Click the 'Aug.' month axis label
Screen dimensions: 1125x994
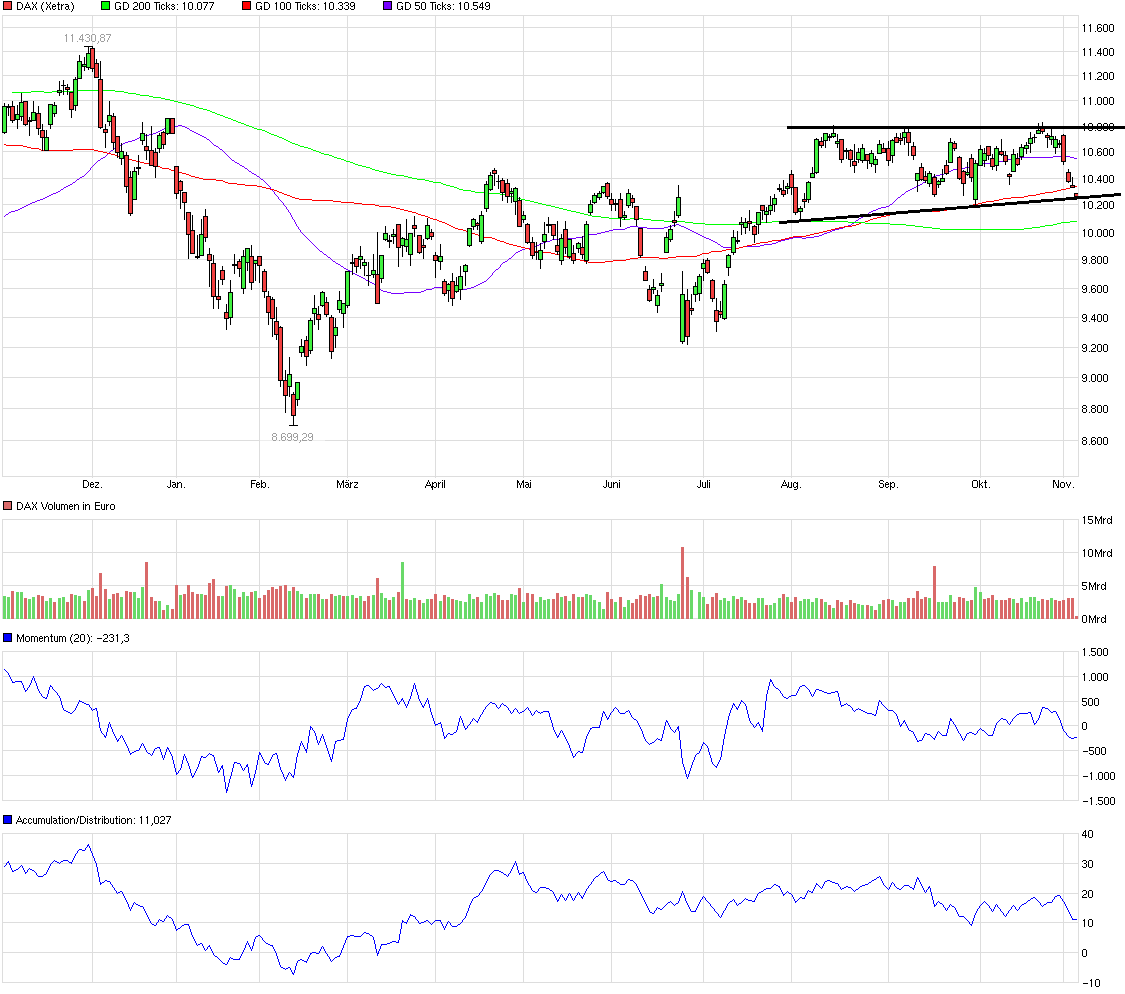[791, 484]
